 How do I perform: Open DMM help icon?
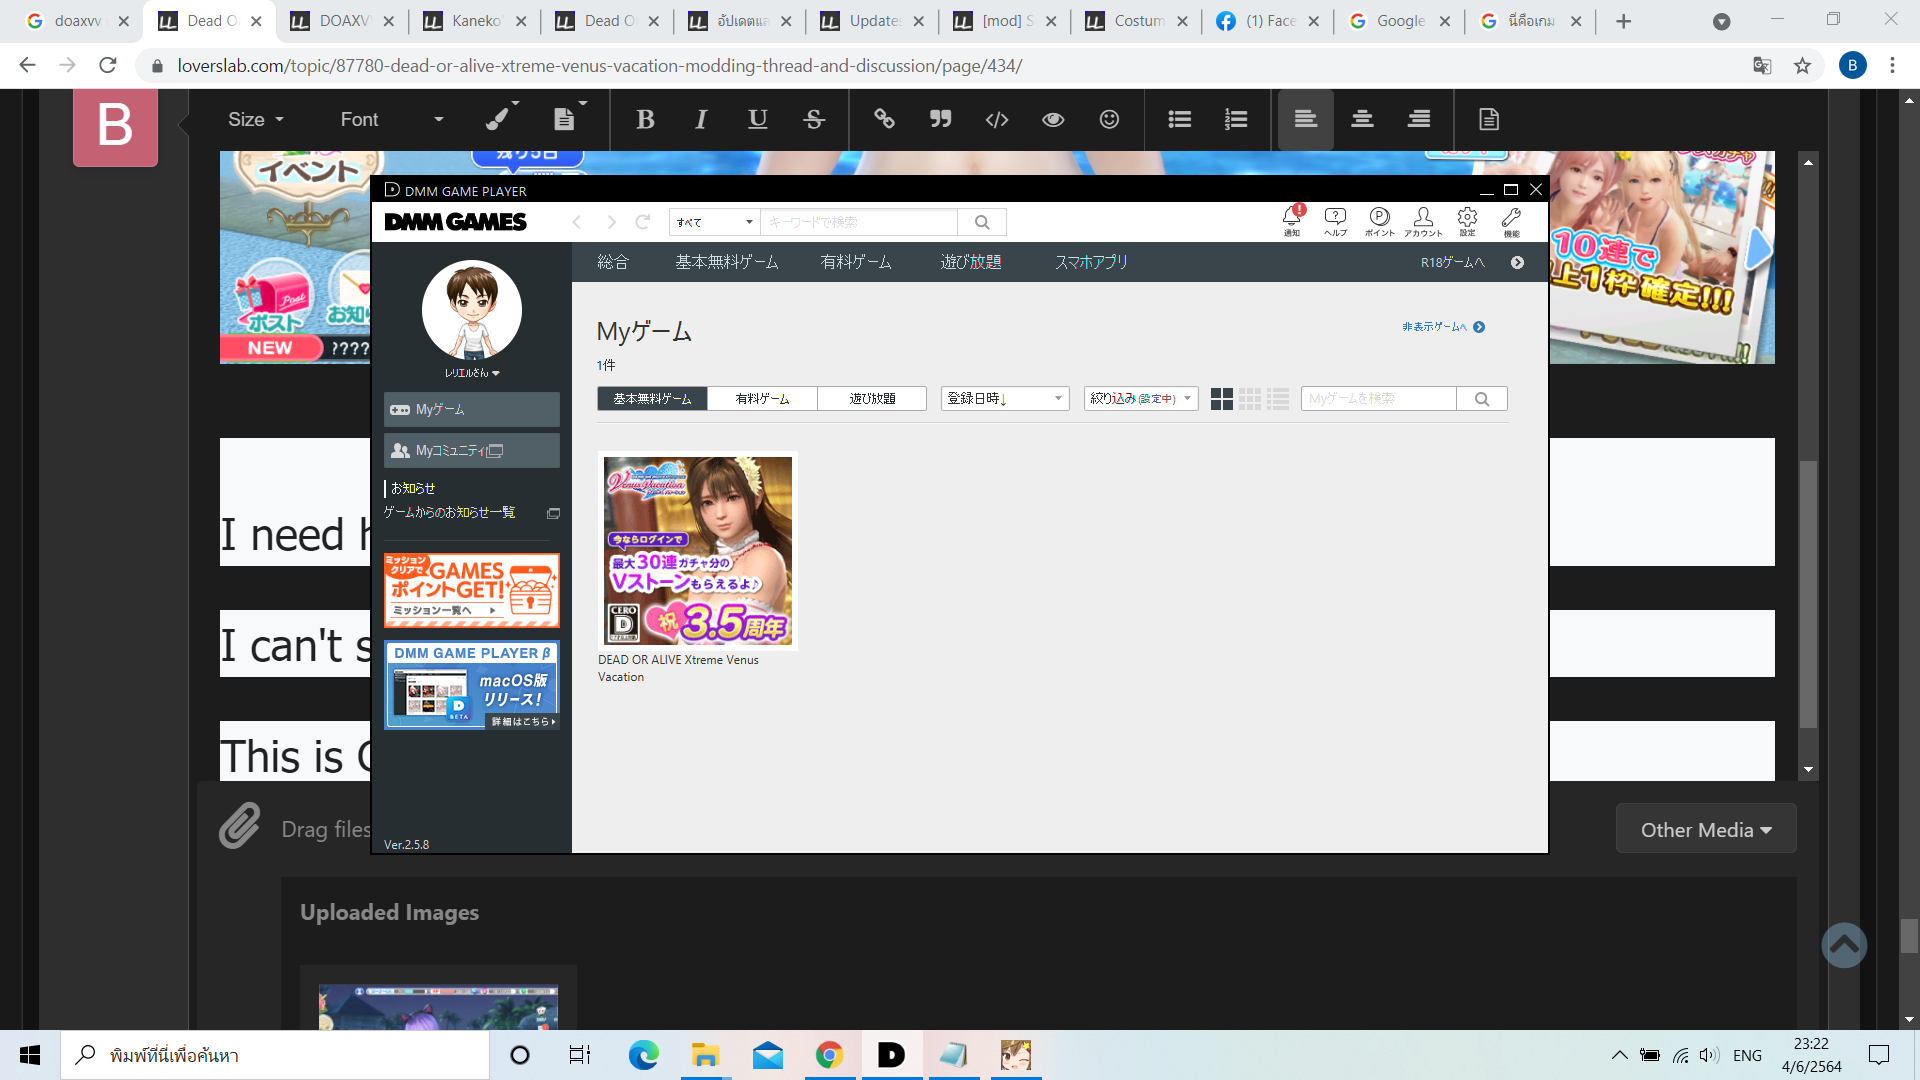[1335, 222]
